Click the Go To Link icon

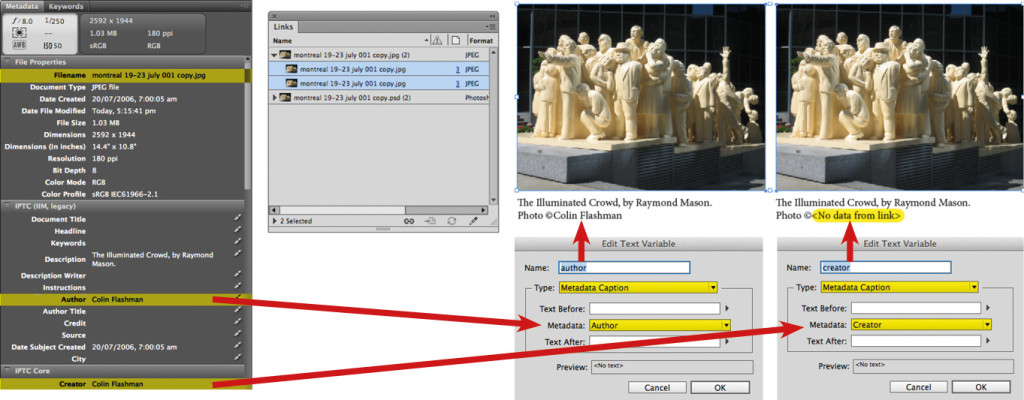(431, 222)
